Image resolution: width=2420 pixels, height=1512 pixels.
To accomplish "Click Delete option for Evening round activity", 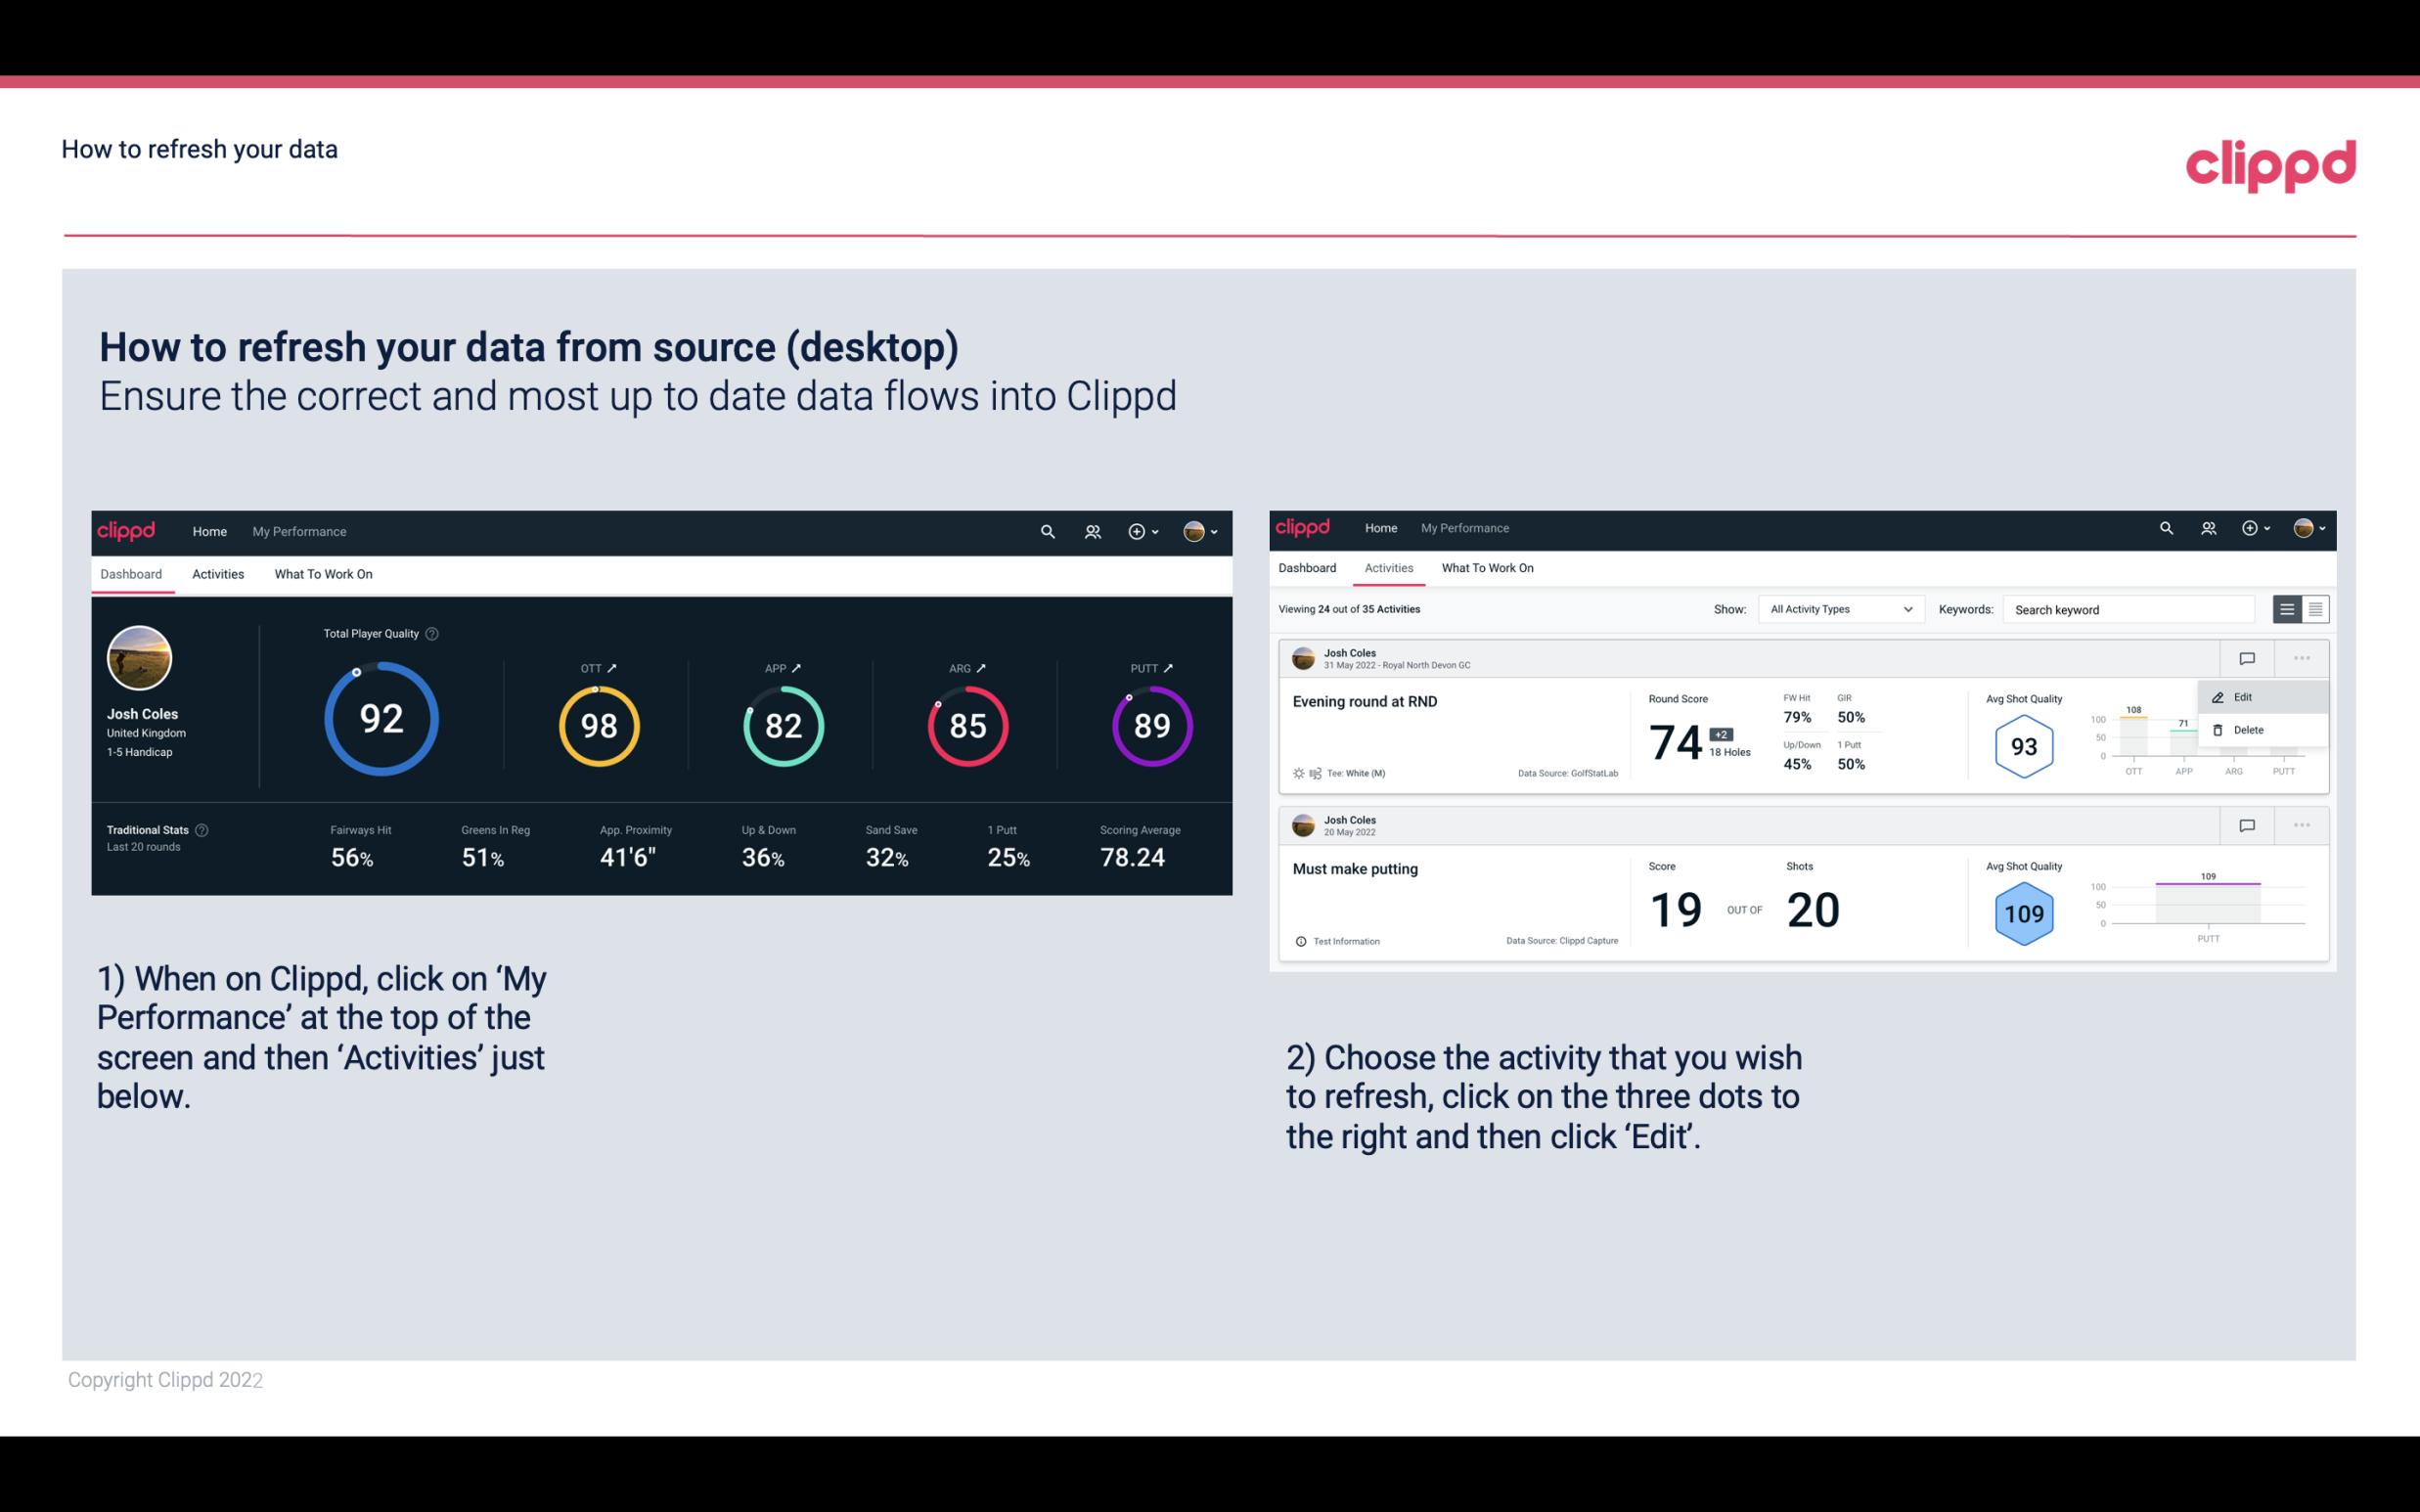I will pyautogui.click(x=2246, y=730).
